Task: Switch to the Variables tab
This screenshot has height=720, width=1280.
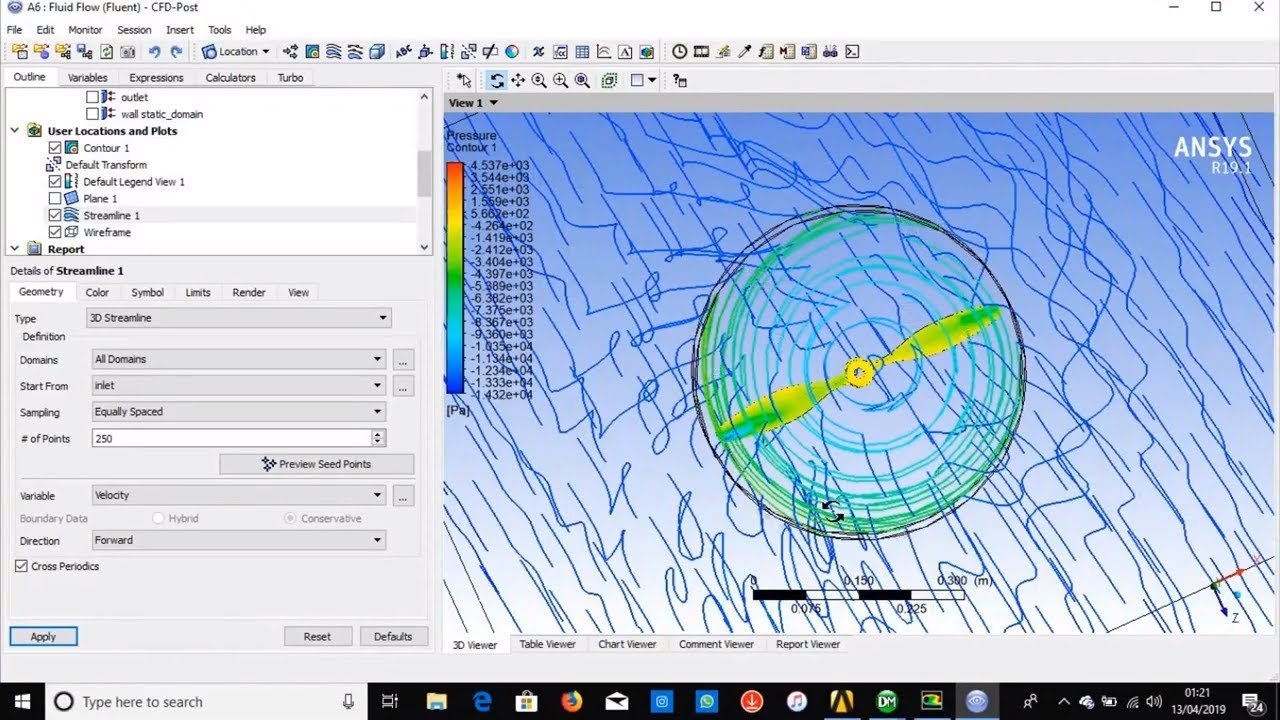Action: (87, 78)
